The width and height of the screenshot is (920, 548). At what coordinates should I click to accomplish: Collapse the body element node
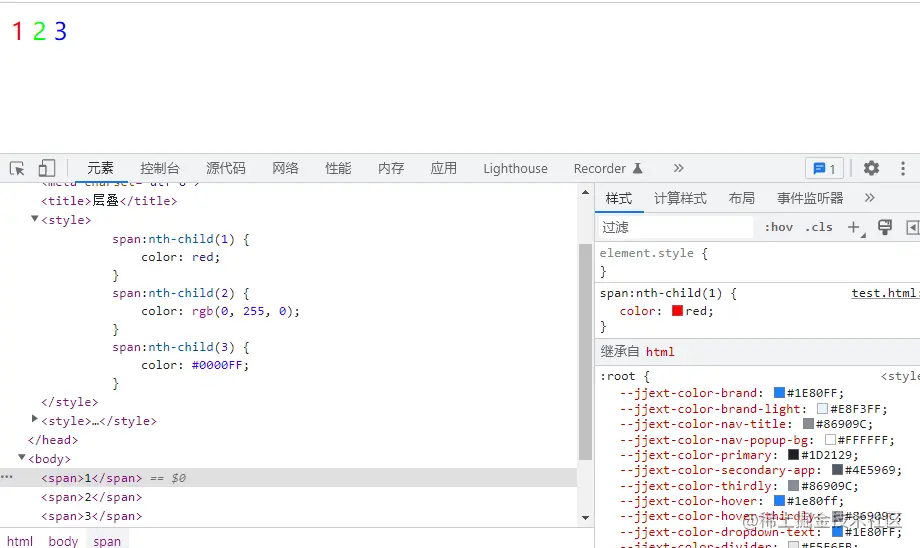22,457
